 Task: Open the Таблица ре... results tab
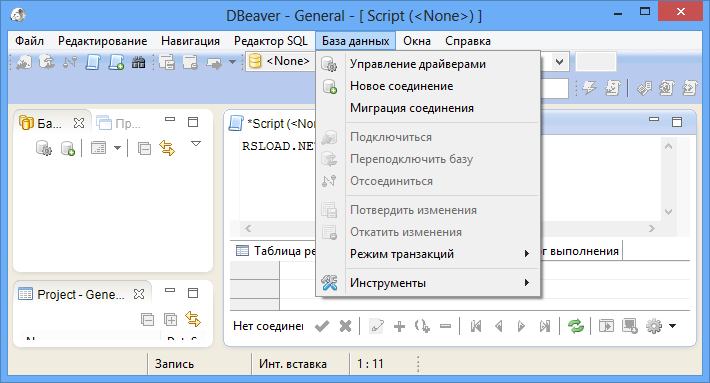(275, 250)
